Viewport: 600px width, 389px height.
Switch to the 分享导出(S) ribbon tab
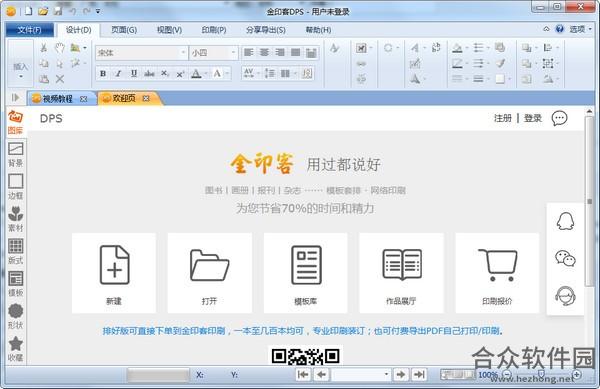pos(266,30)
